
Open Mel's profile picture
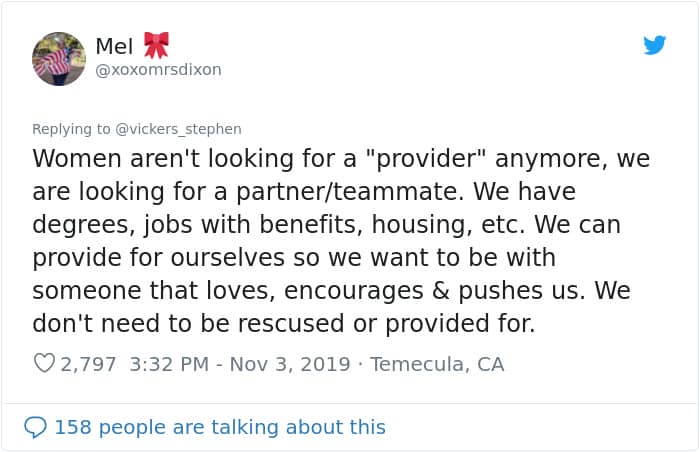[x=58, y=58]
